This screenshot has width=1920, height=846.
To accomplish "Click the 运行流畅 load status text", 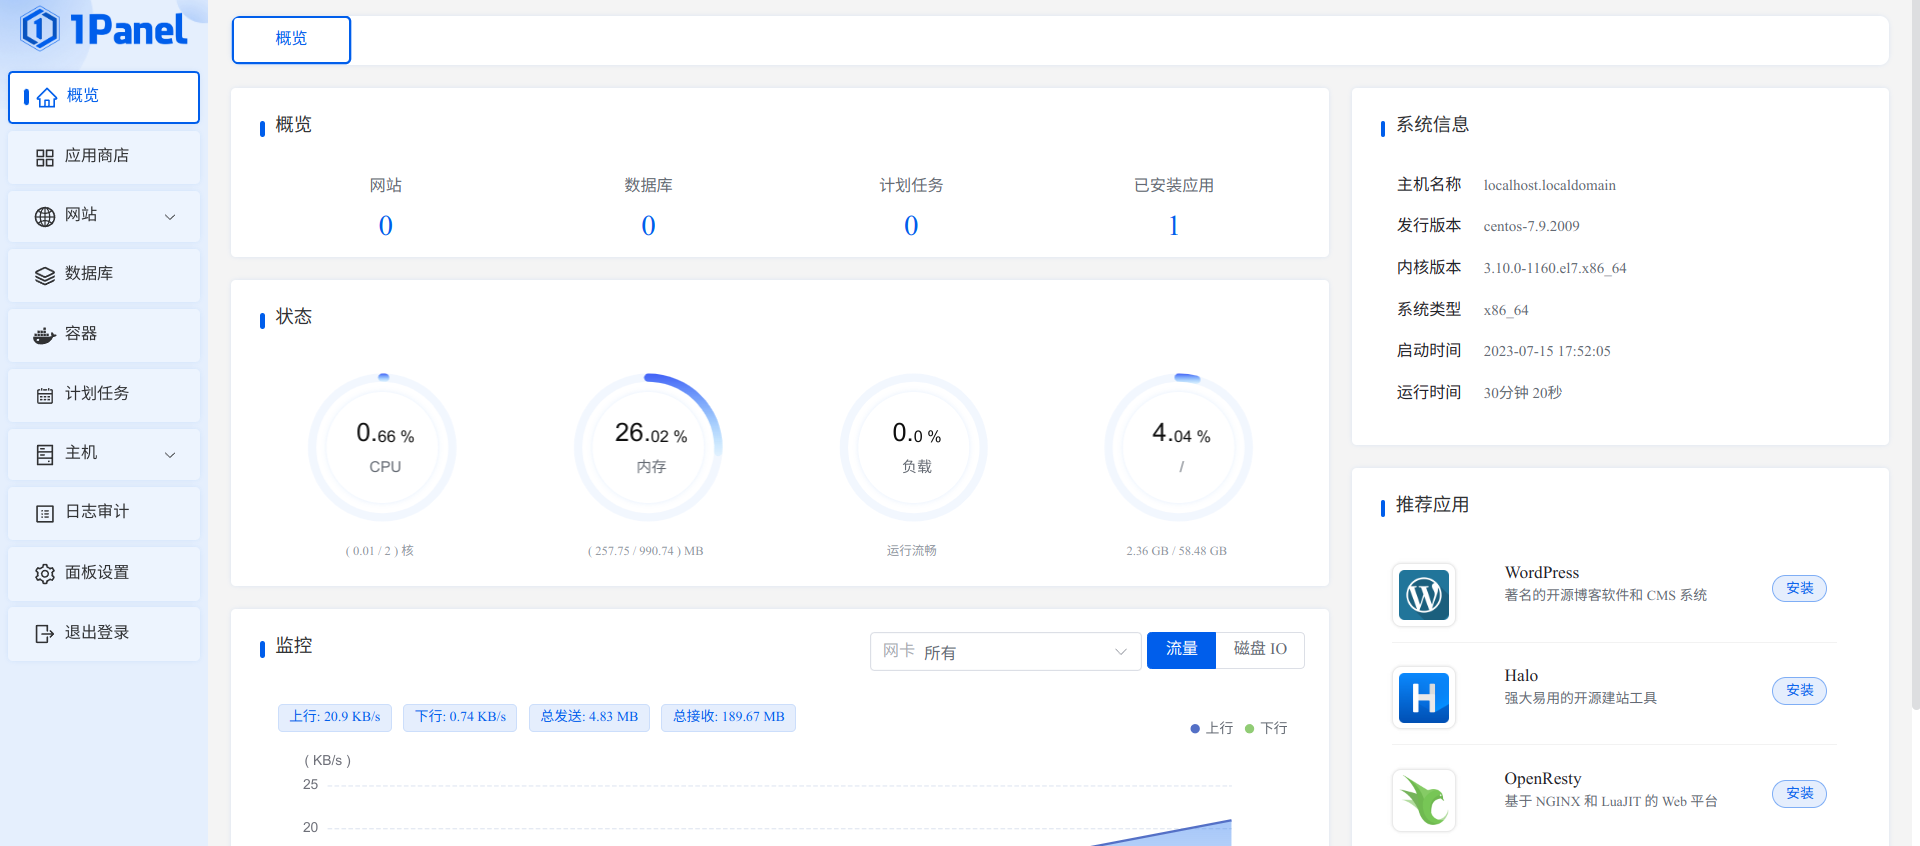I will coord(911,551).
